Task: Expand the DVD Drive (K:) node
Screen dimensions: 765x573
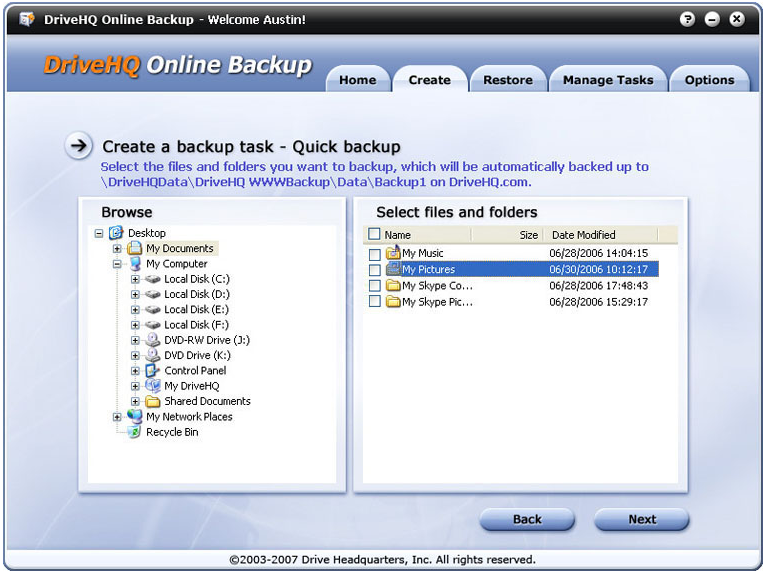Action: click(135, 355)
